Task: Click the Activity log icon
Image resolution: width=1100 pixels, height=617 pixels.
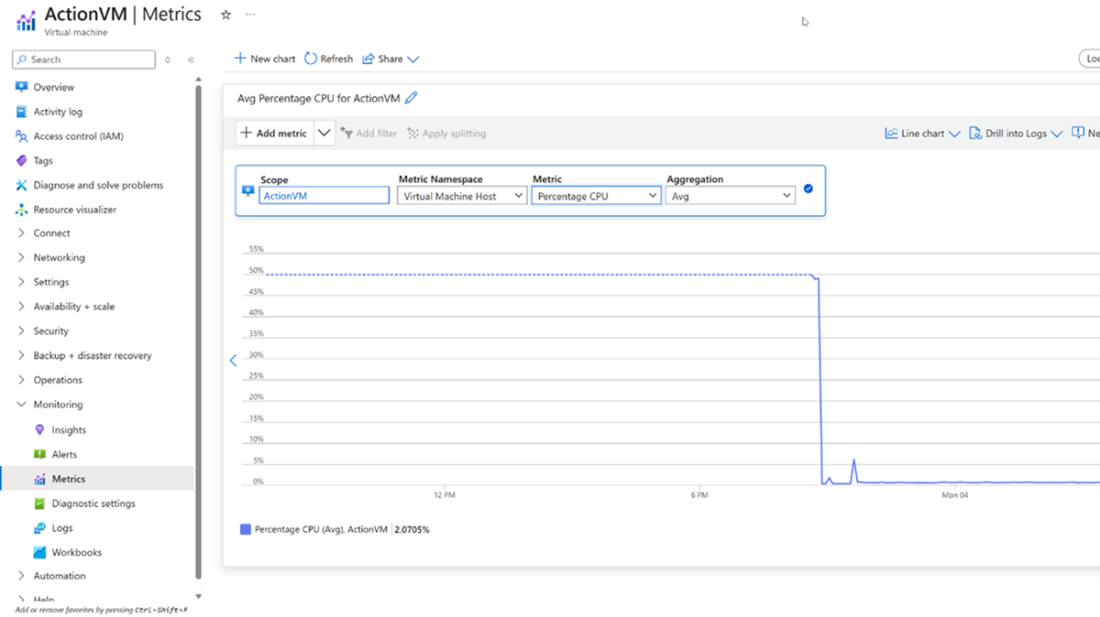Action: [x=21, y=111]
